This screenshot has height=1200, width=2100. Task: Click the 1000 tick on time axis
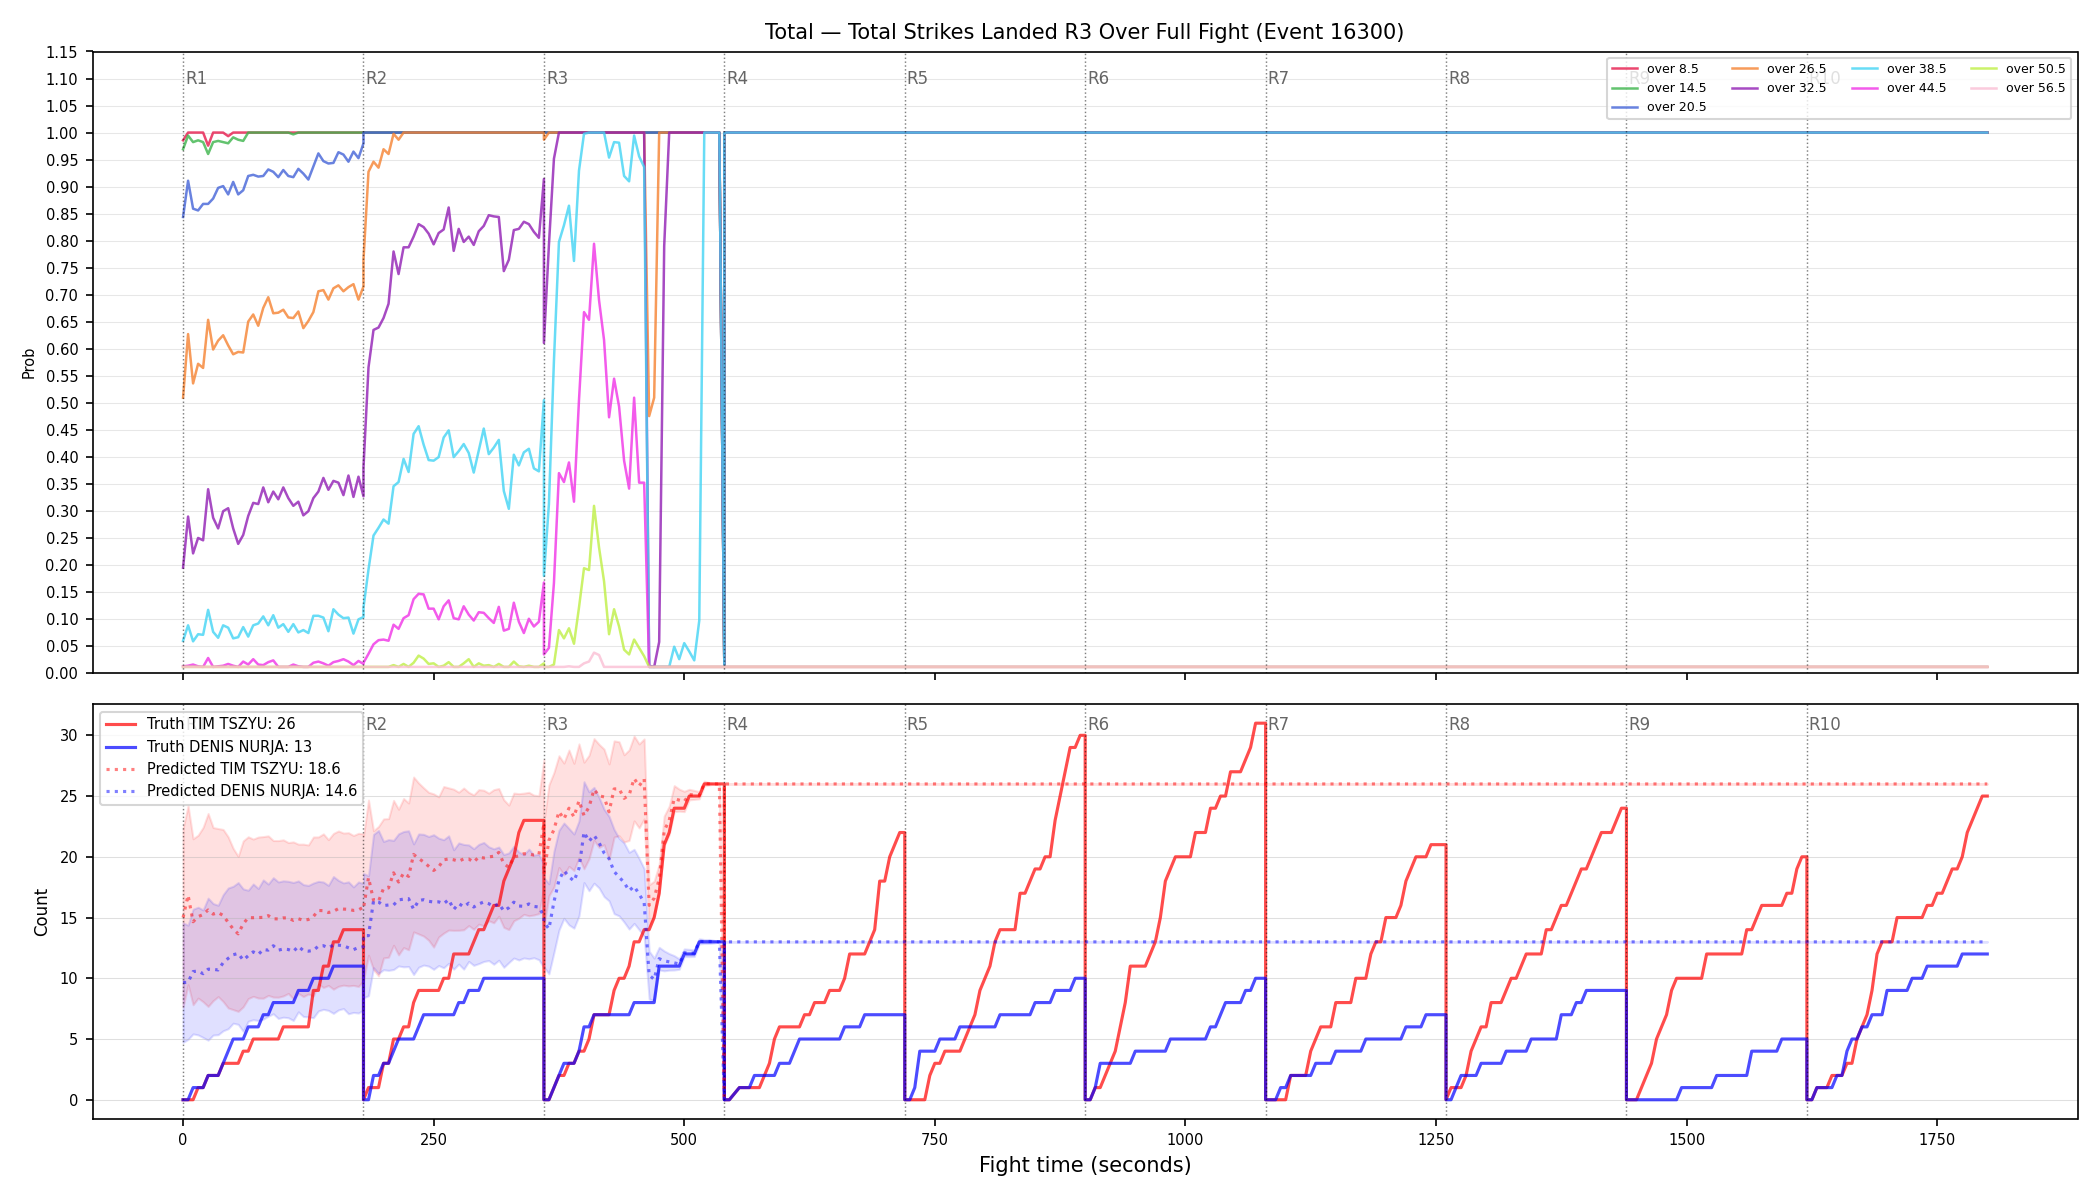[x=1185, y=1139]
